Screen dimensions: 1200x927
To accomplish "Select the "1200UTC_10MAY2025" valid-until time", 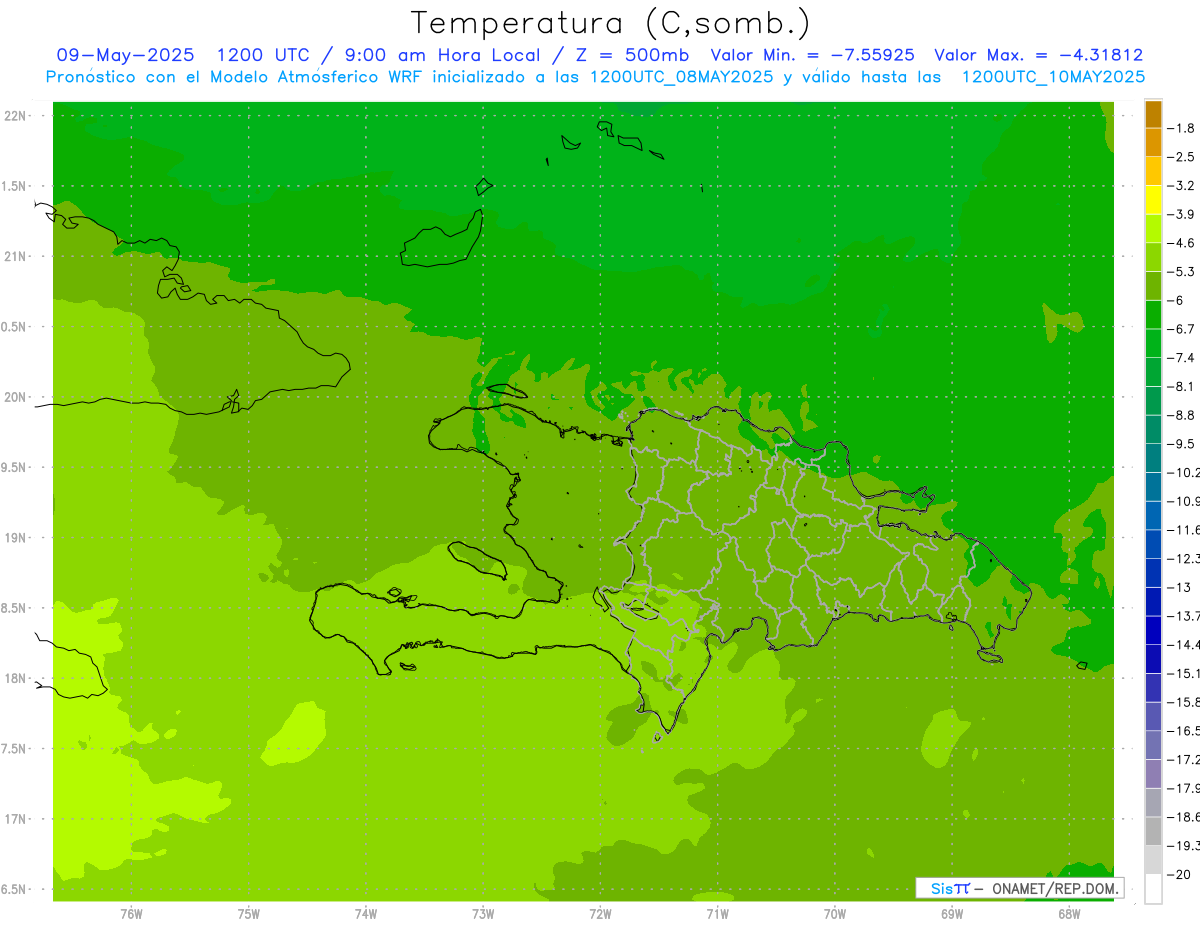I will (x=1053, y=76).
